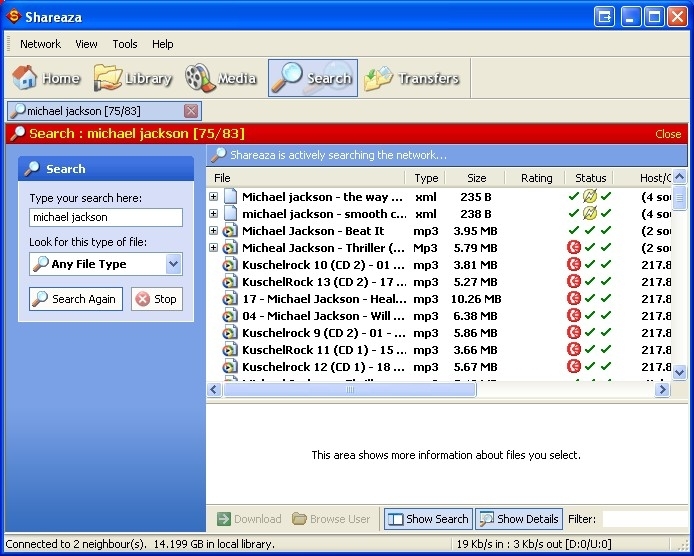Click the vertical scrollbar thumb
The width and height of the screenshot is (694, 556).
pos(679,197)
